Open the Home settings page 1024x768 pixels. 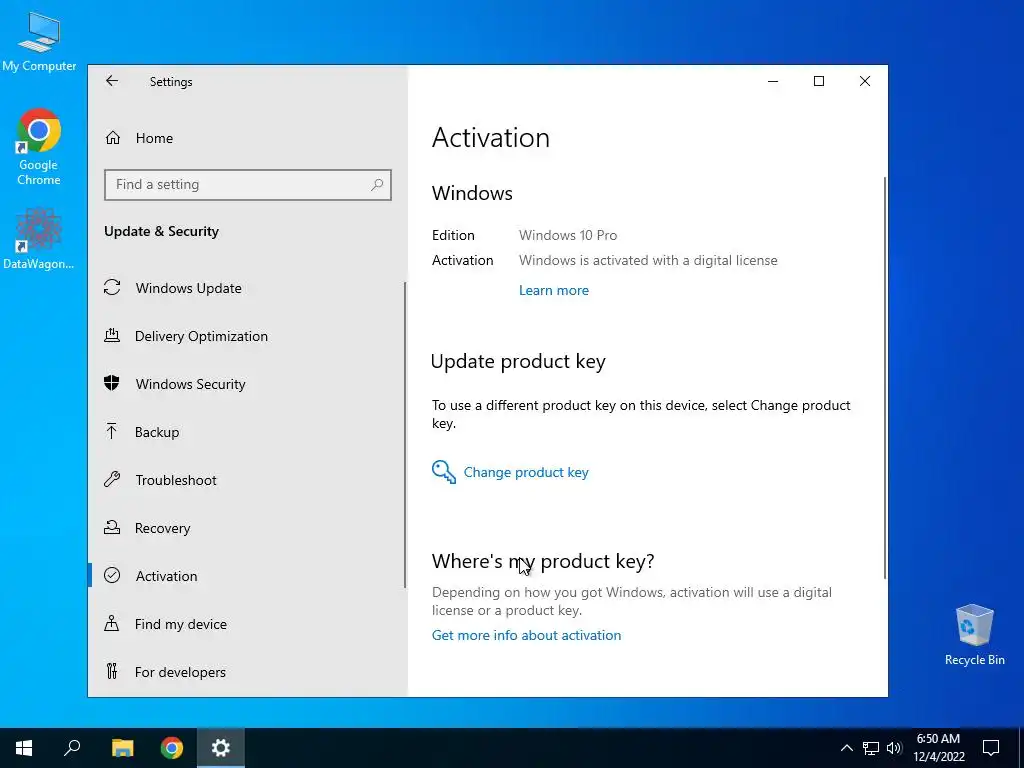[x=248, y=138]
